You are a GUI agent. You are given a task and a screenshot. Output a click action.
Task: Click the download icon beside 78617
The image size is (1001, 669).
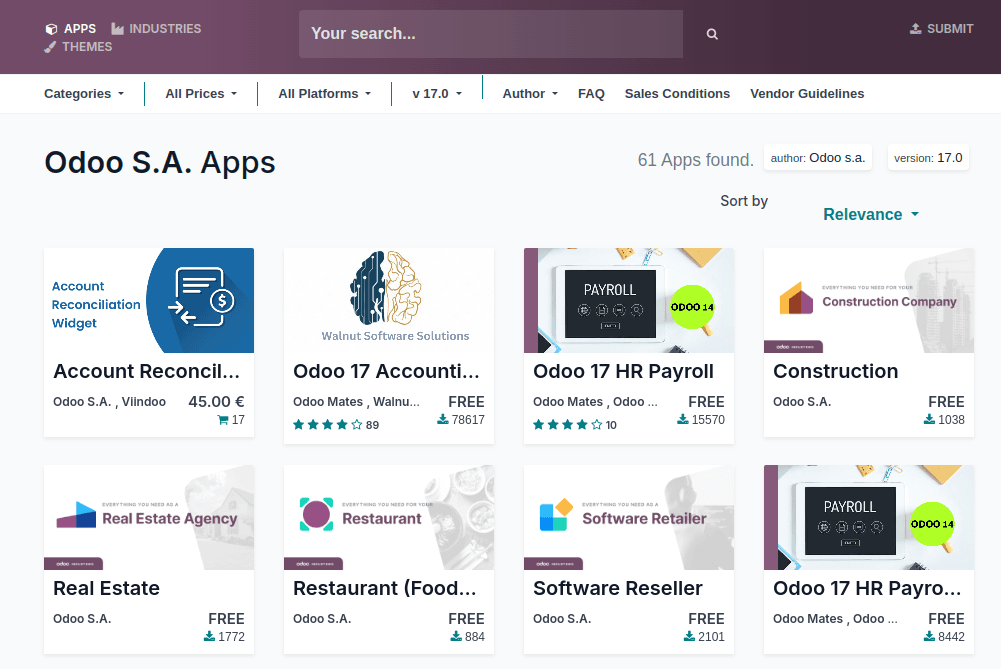tap(442, 419)
